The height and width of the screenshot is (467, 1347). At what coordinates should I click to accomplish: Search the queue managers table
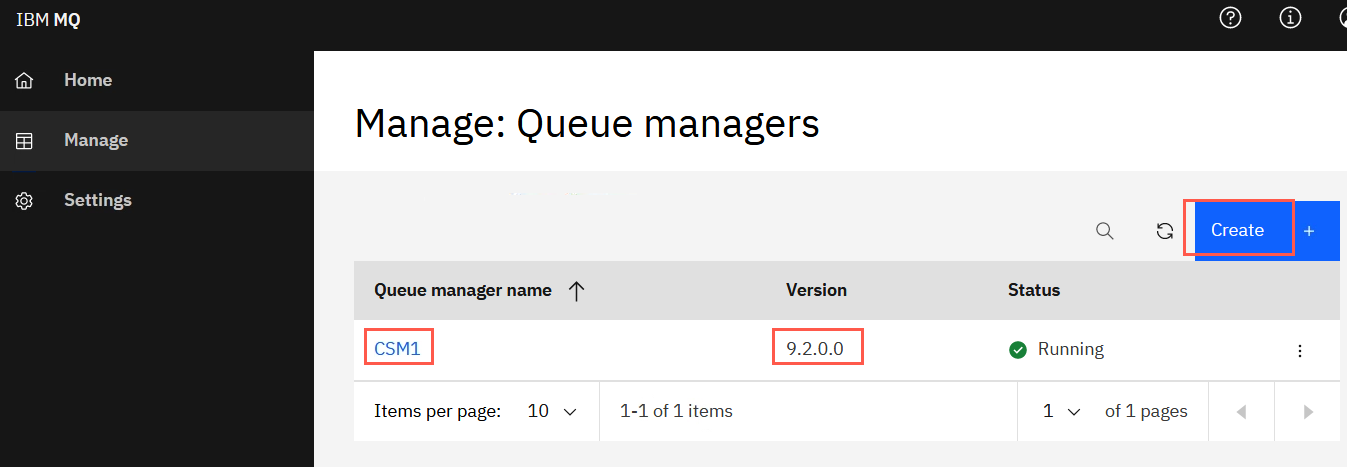[1105, 231]
